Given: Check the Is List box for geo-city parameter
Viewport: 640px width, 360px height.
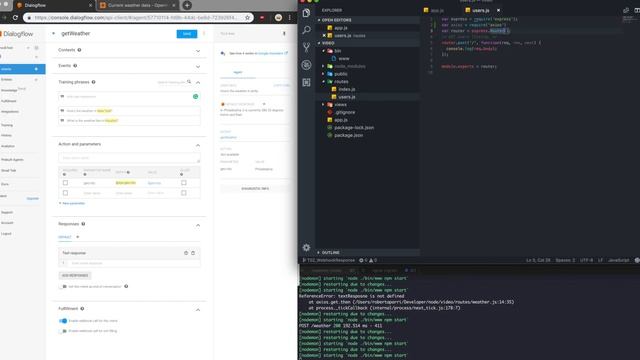Looking at the screenshot, I should click(x=184, y=183).
